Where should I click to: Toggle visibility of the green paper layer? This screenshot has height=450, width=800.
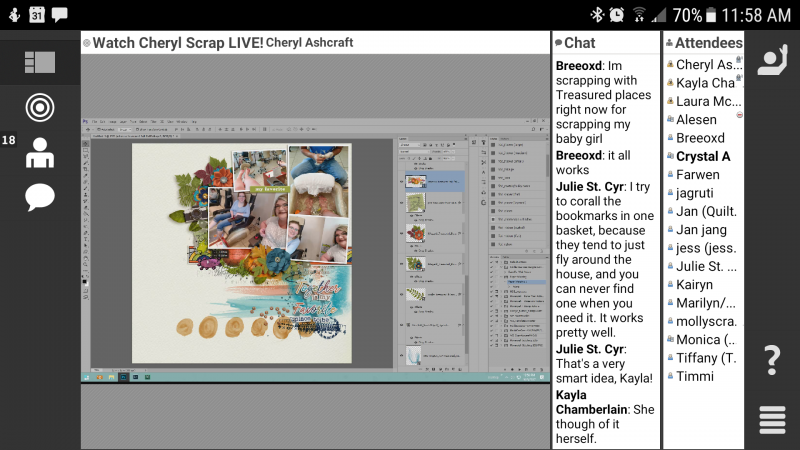point(402,203)
